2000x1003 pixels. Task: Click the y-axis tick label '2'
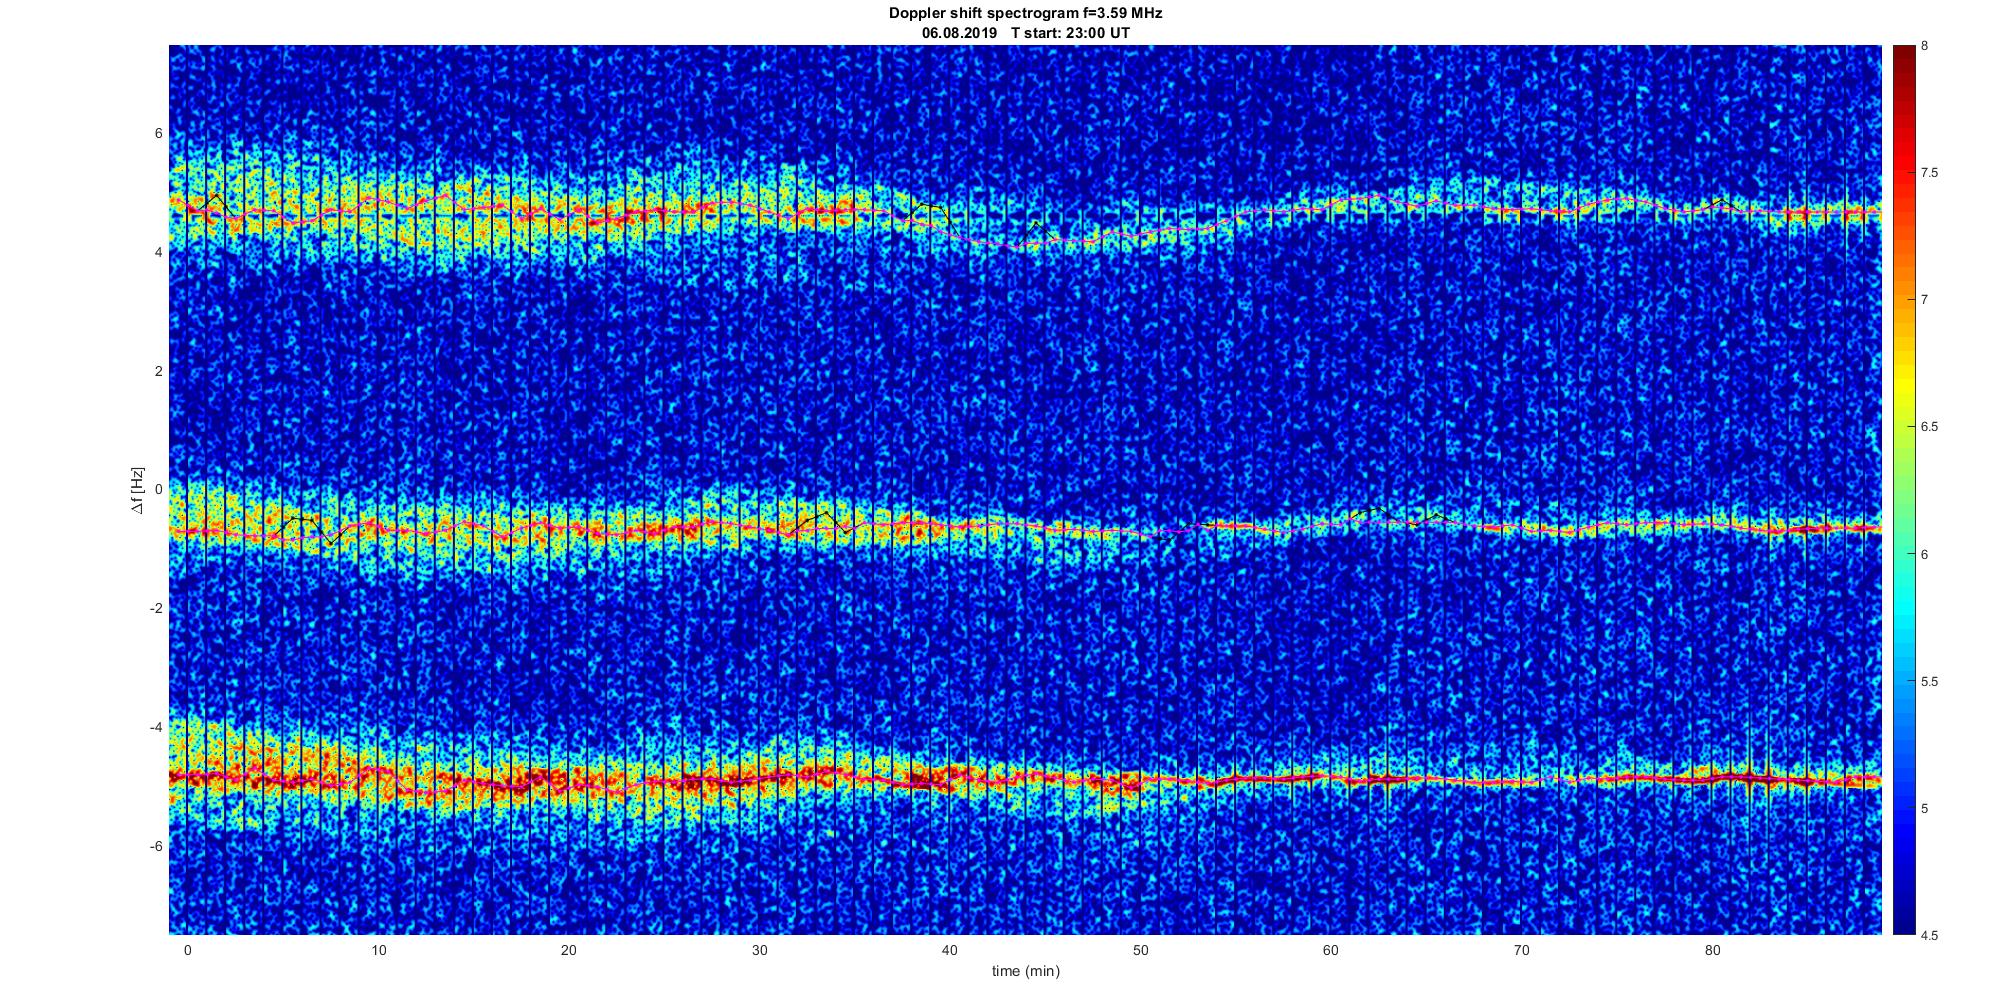click(159, 371)
